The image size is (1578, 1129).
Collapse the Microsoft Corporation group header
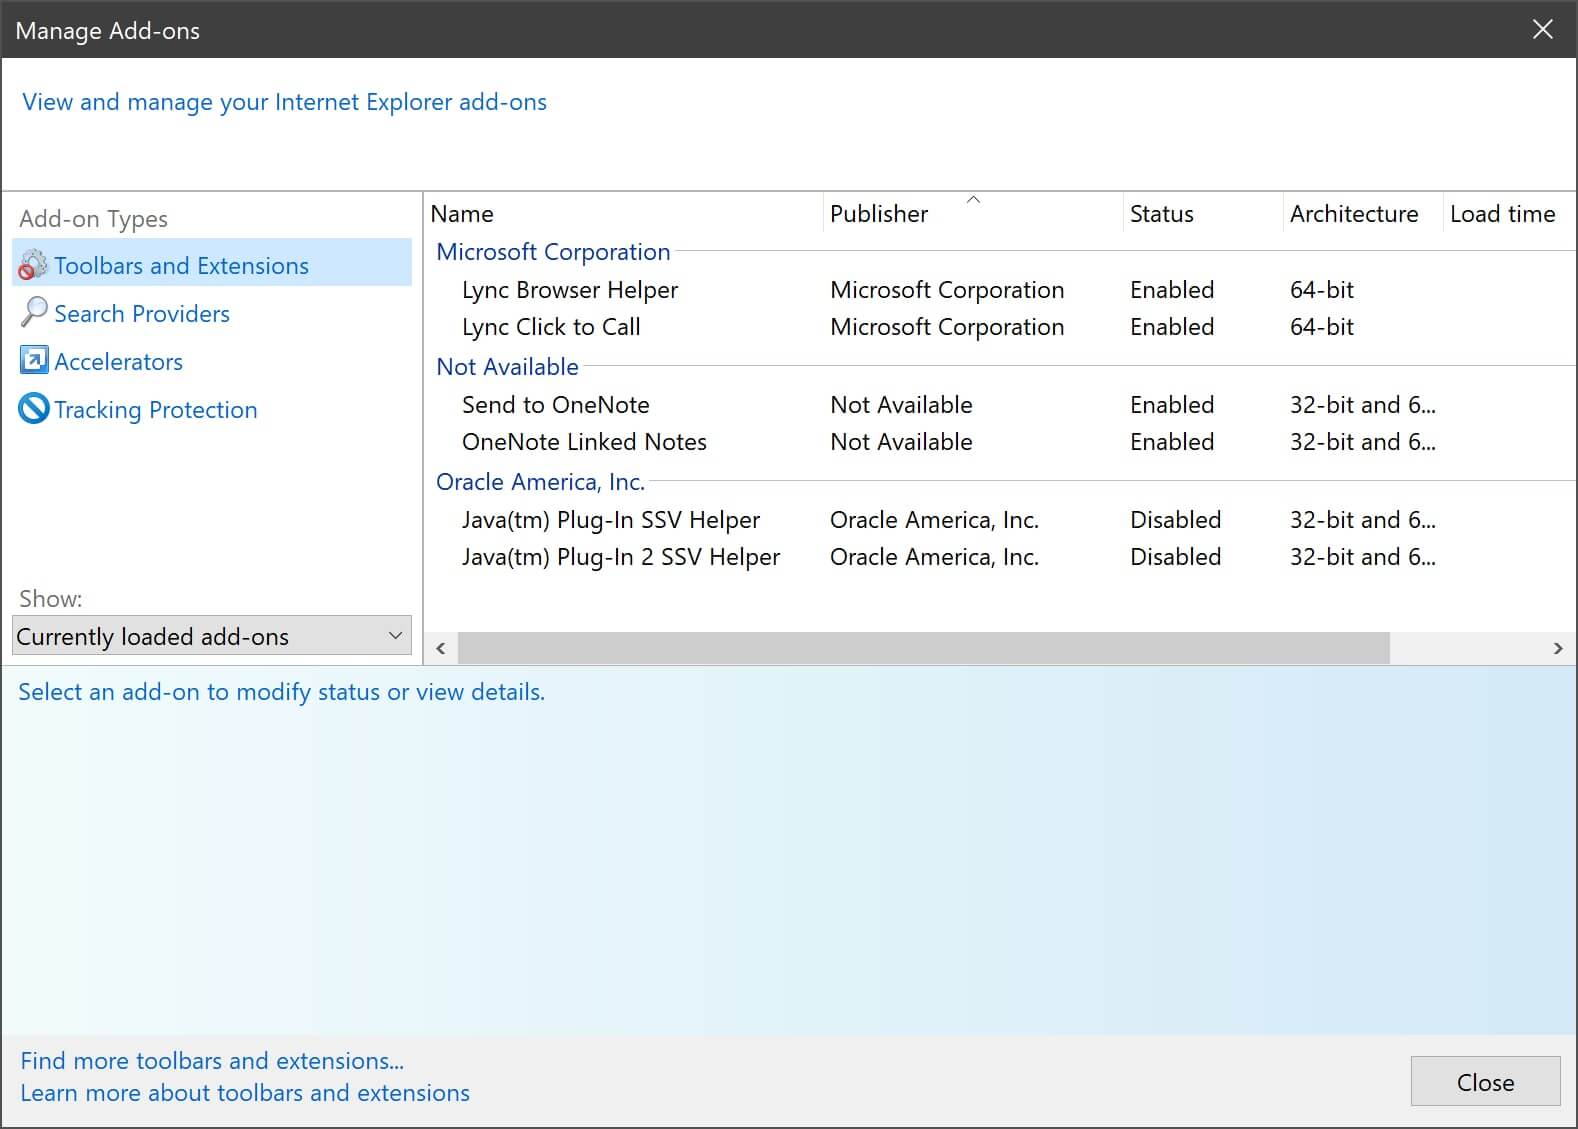[x=552, y=252]
